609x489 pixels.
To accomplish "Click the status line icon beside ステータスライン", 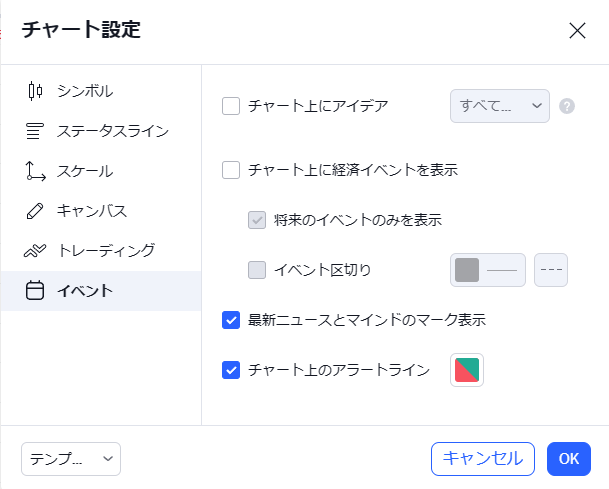I will coord(35,131).
